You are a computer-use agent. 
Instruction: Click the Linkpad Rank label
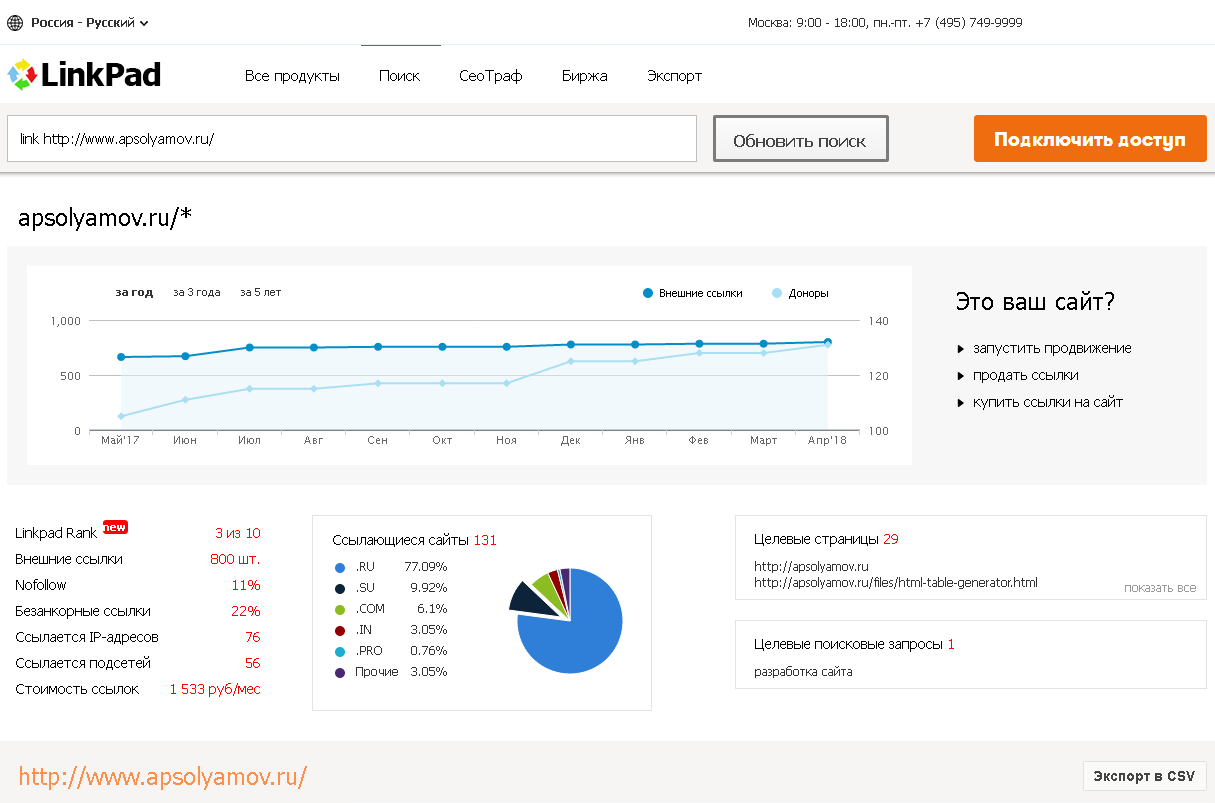coord(55,534)
